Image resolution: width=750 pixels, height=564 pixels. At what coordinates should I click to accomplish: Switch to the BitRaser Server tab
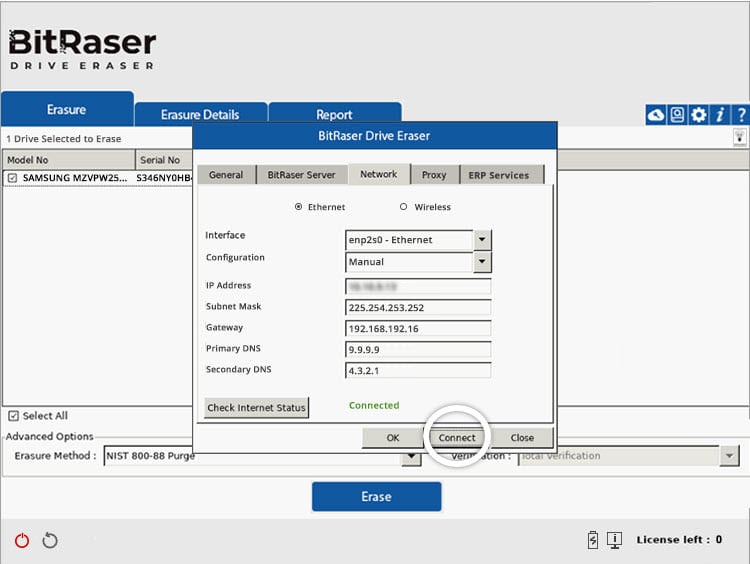click(x=301, y=175)
